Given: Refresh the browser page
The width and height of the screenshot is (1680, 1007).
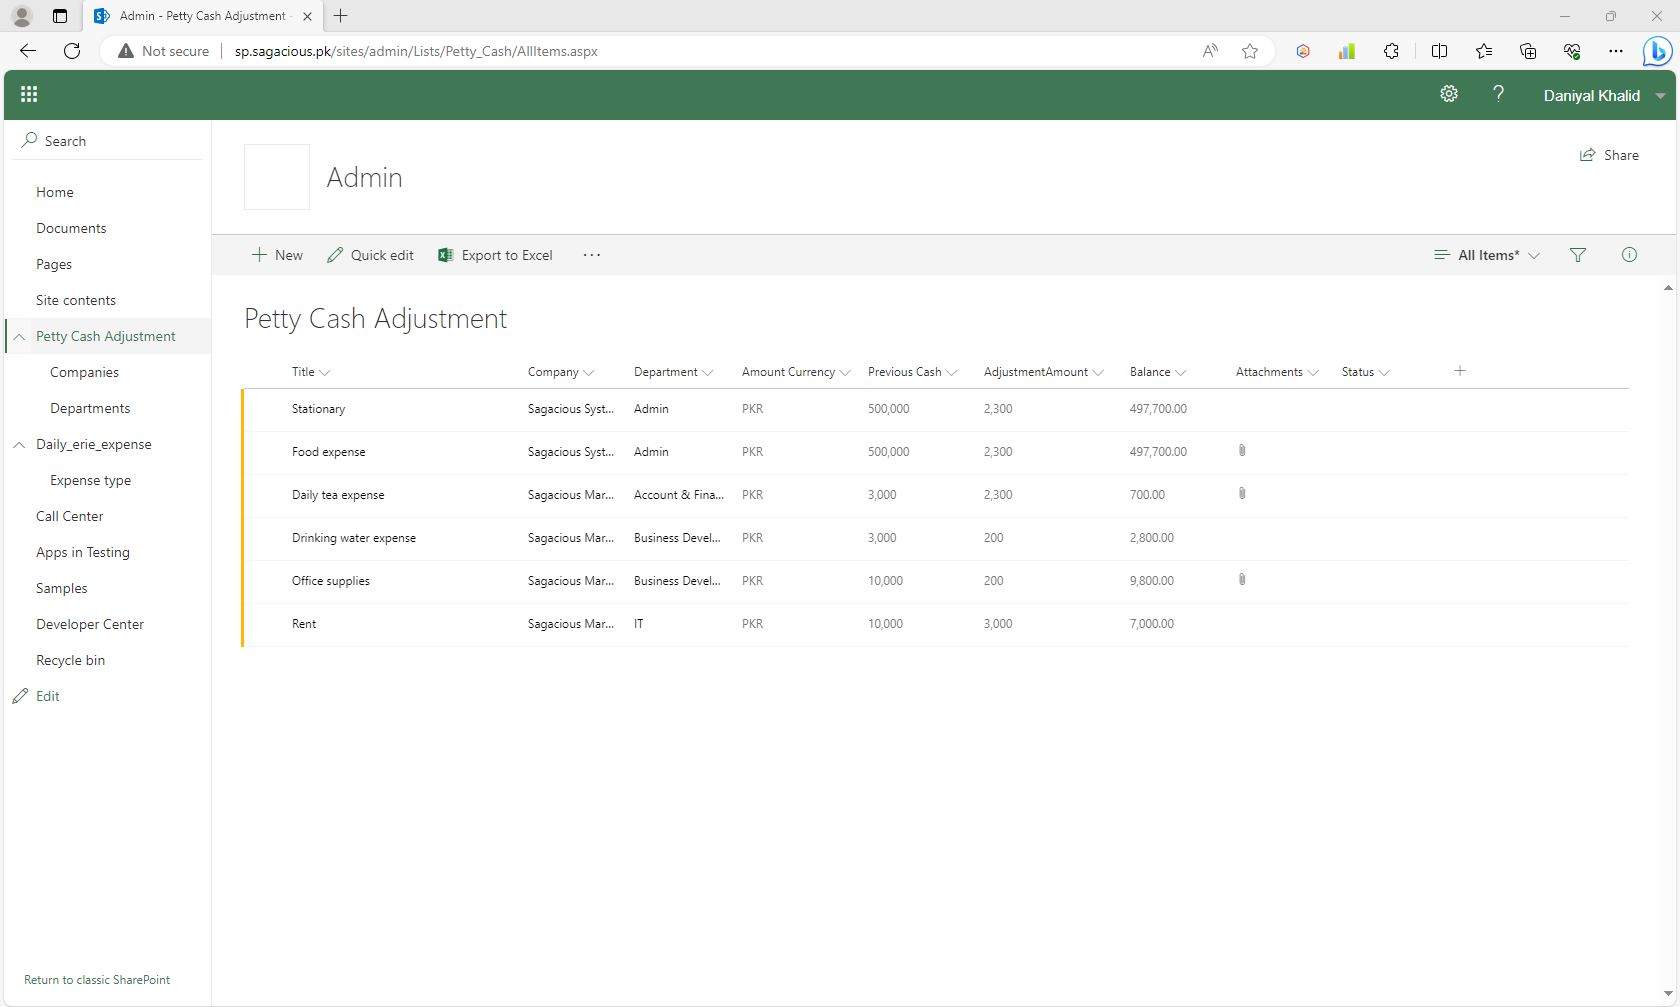Looking at the screenshot, I should [72, 51].
